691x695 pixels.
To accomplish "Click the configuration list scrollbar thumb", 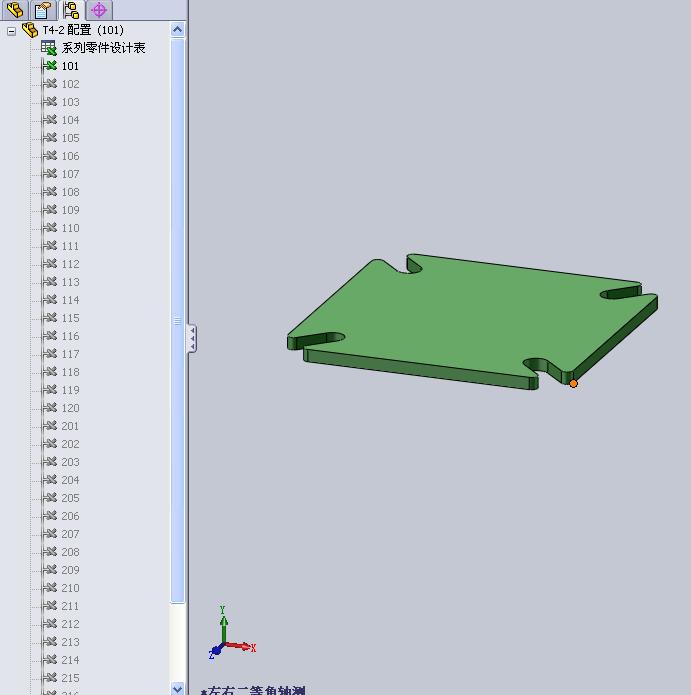I will 177,320.
